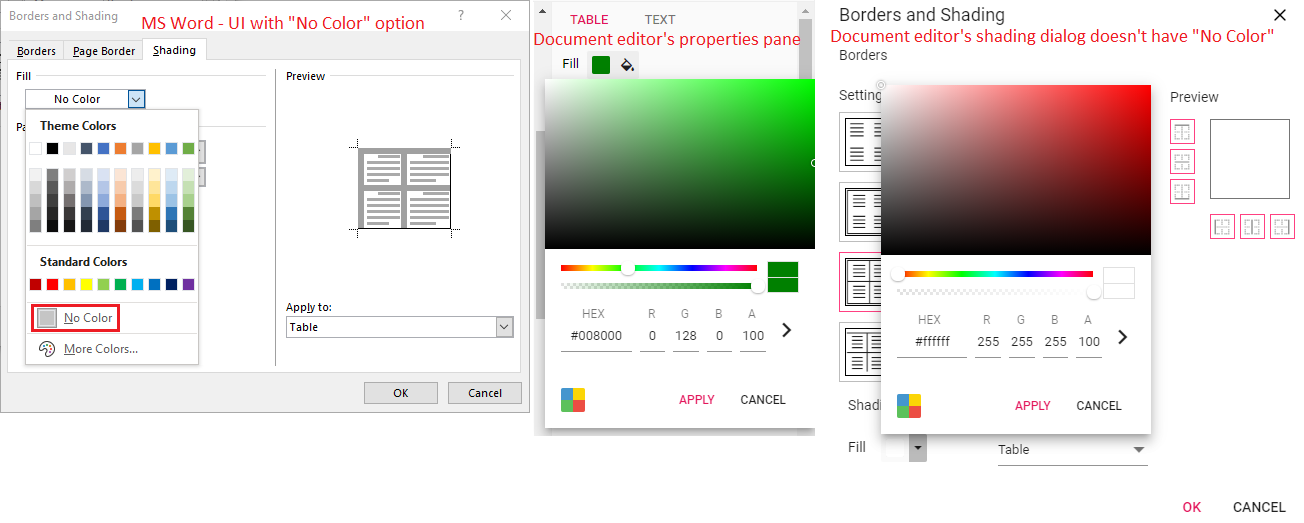Pick the purple swatch under Standard Colors

tap(189, 285)
